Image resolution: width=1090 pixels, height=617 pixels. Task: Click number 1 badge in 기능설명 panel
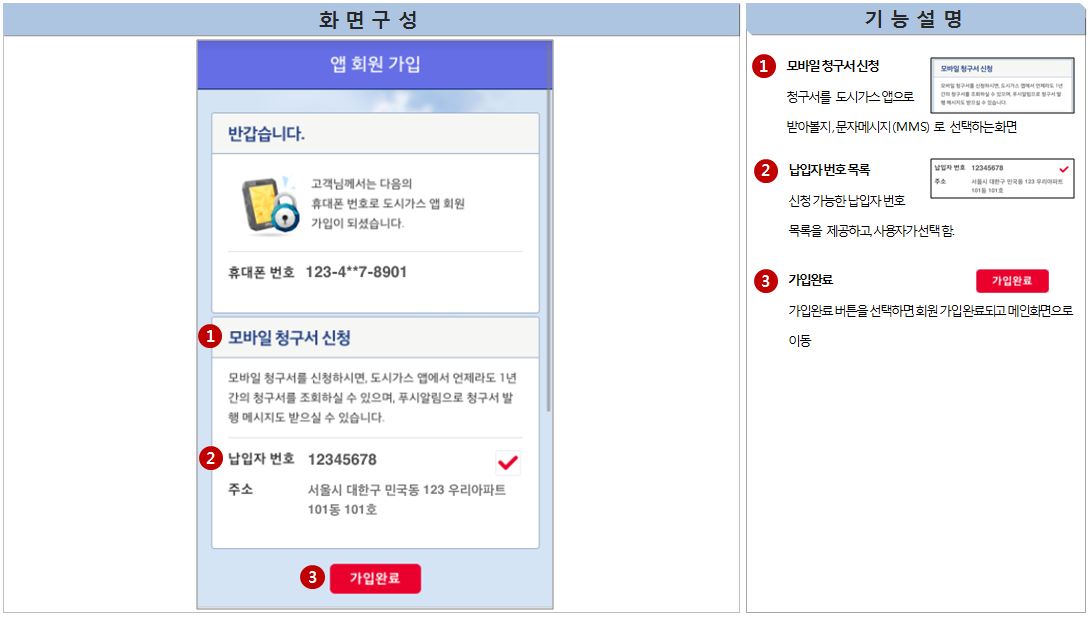(764, 67)
